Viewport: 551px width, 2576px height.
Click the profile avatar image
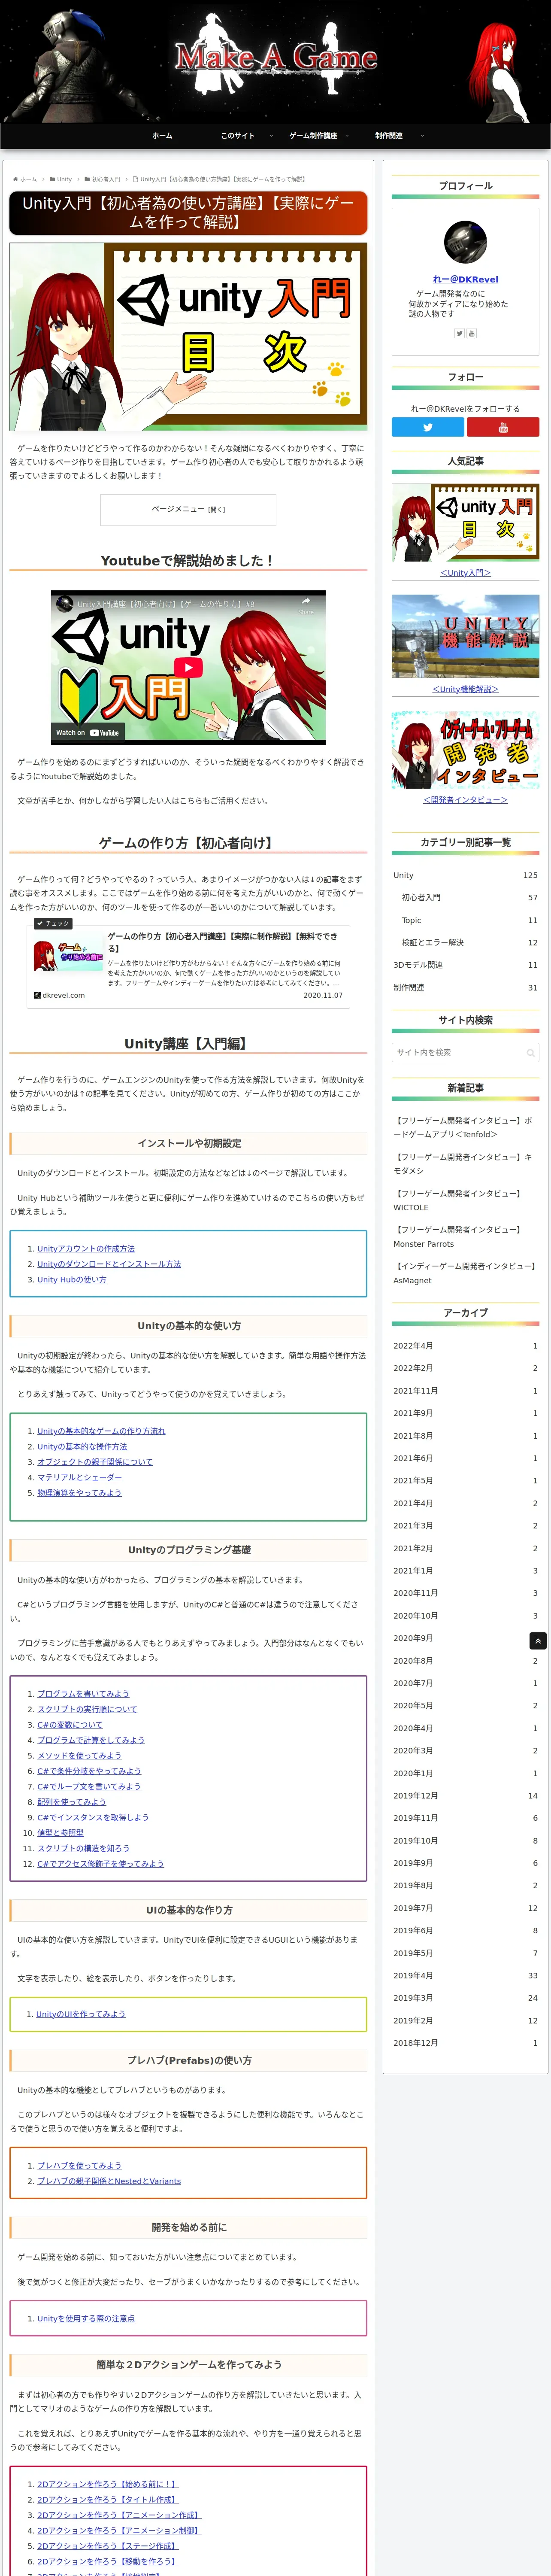click(465, 242)
